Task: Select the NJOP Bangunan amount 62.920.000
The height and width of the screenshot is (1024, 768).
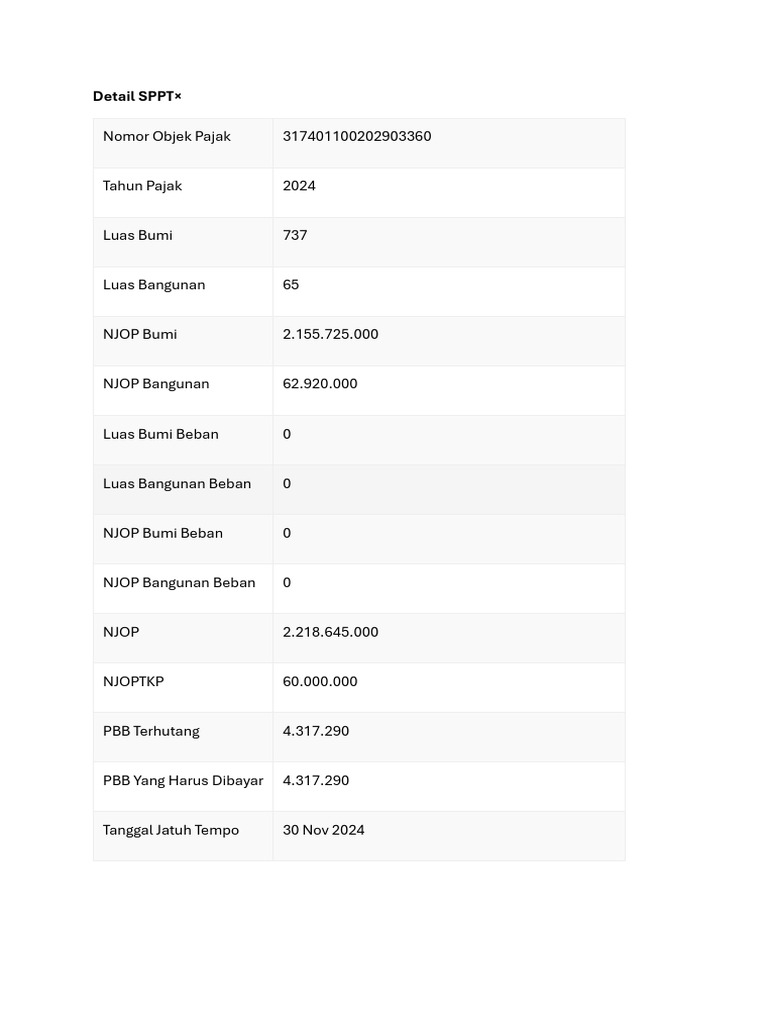Action: tap(320, 383)
